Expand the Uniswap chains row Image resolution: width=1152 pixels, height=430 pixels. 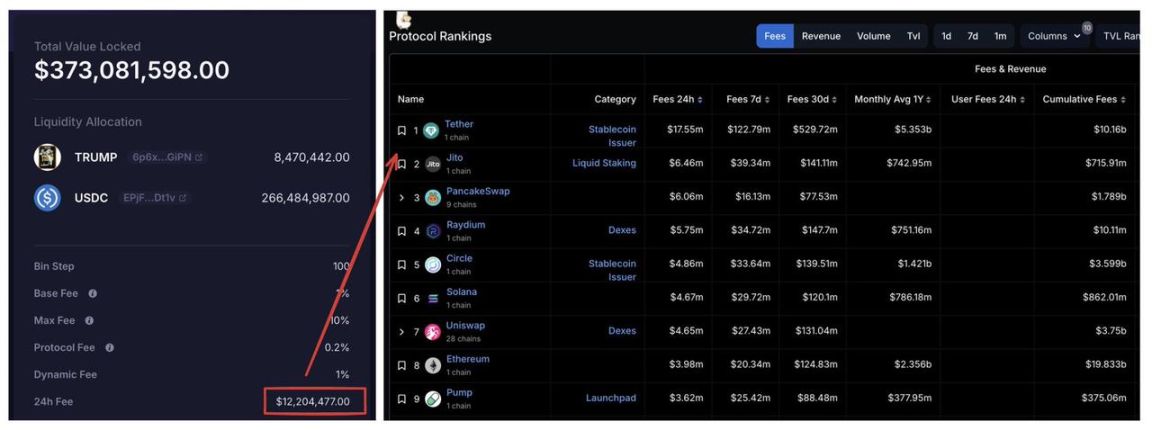click(x=401, y=332)
